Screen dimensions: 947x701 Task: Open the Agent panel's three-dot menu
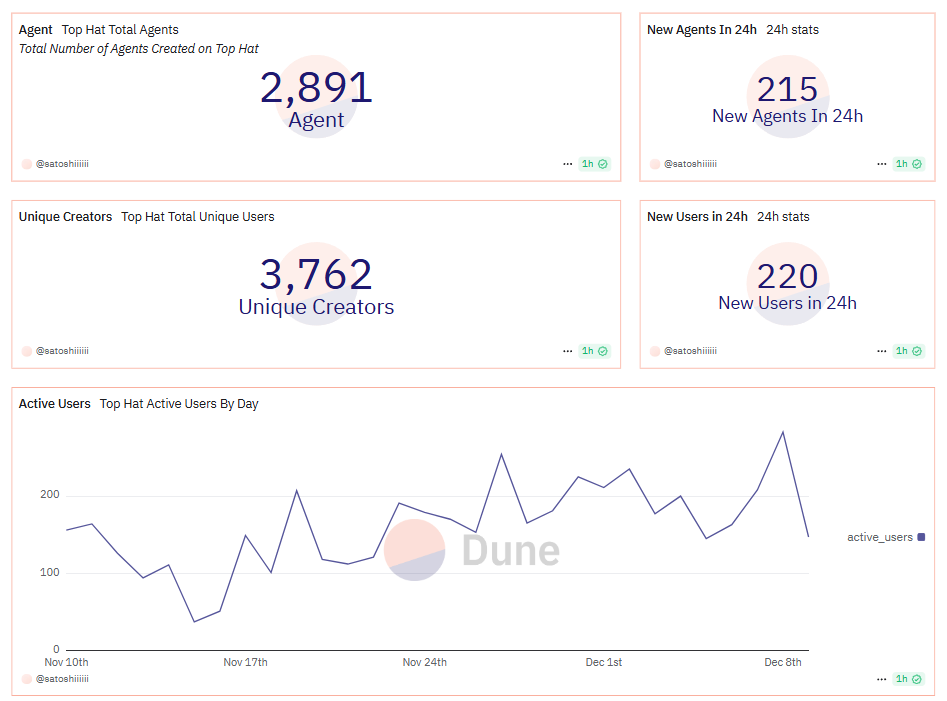pyautogui.click(x=568, y=164)
